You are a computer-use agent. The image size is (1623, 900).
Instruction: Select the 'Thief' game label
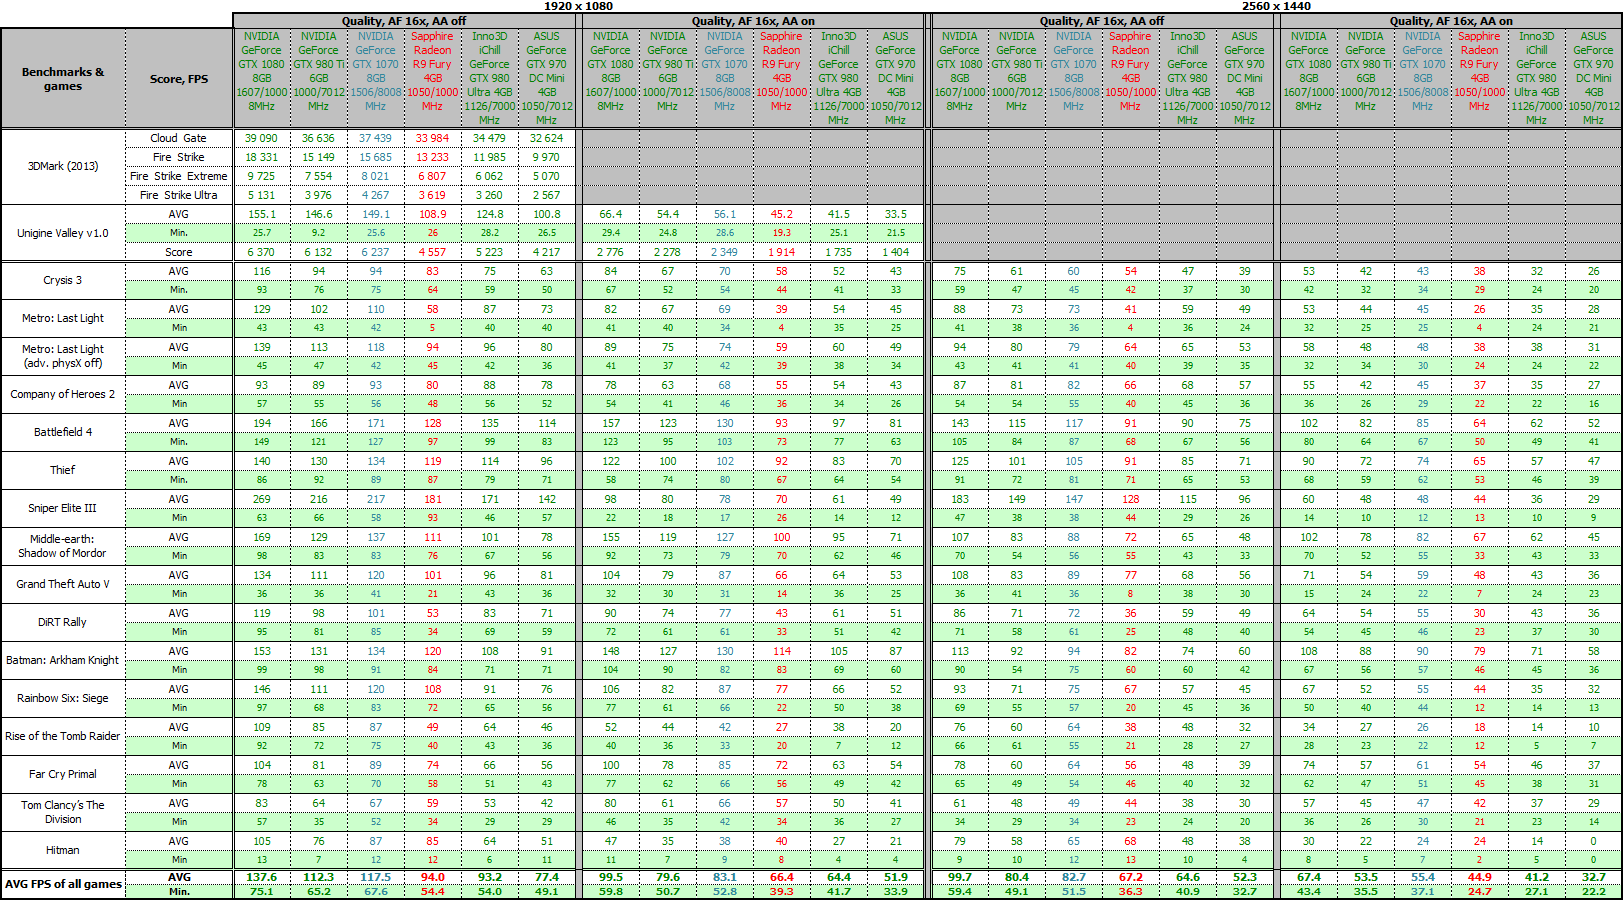[63, 470]
